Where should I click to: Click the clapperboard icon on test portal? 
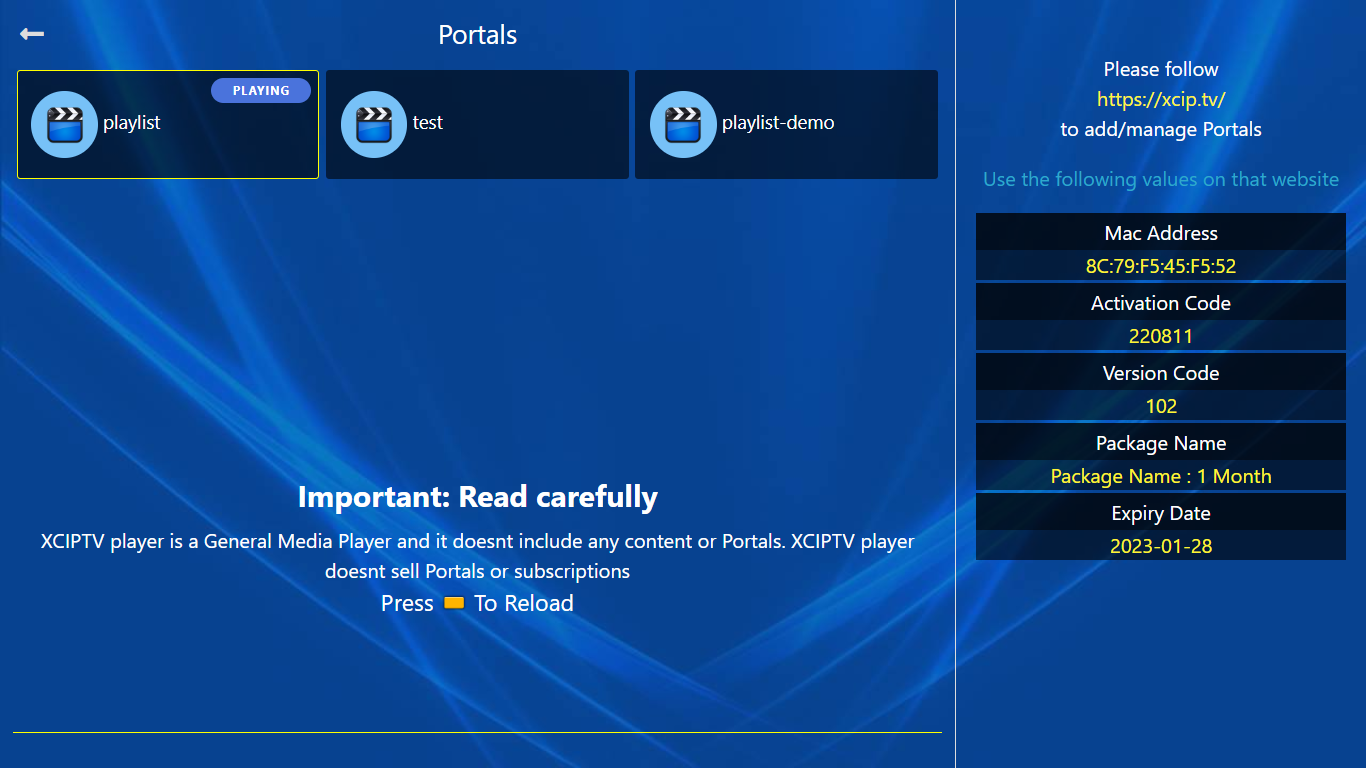(x=373, y=124)
